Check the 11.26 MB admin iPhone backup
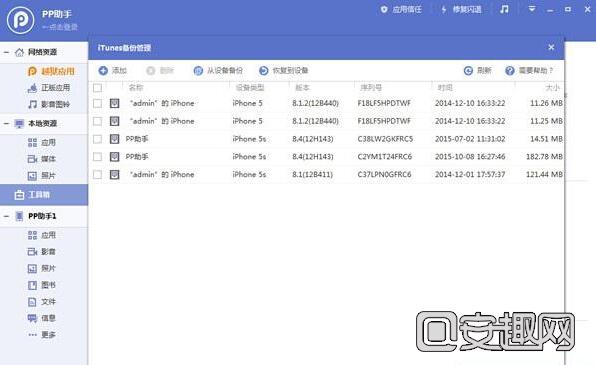Screen dimensions: 596x365 pos(98,103)
